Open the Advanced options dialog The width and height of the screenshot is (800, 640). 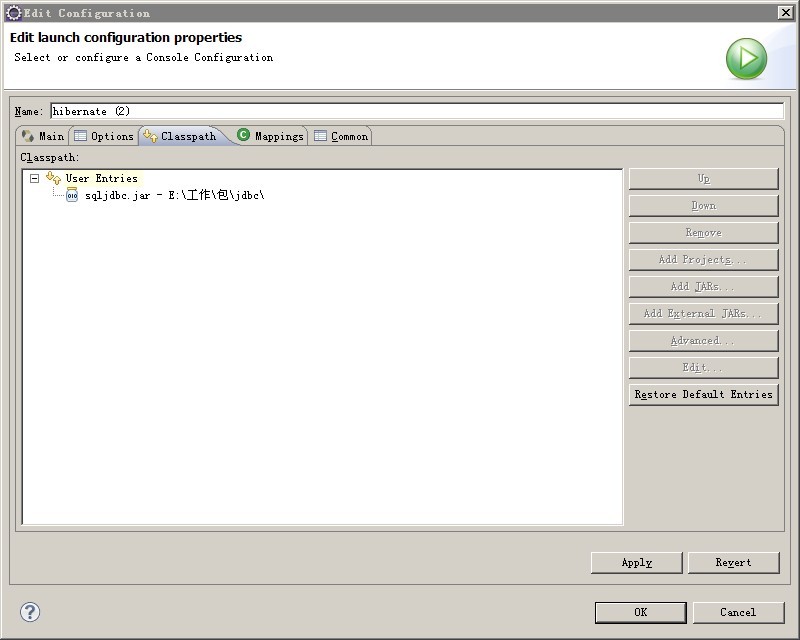click(703, 340)
